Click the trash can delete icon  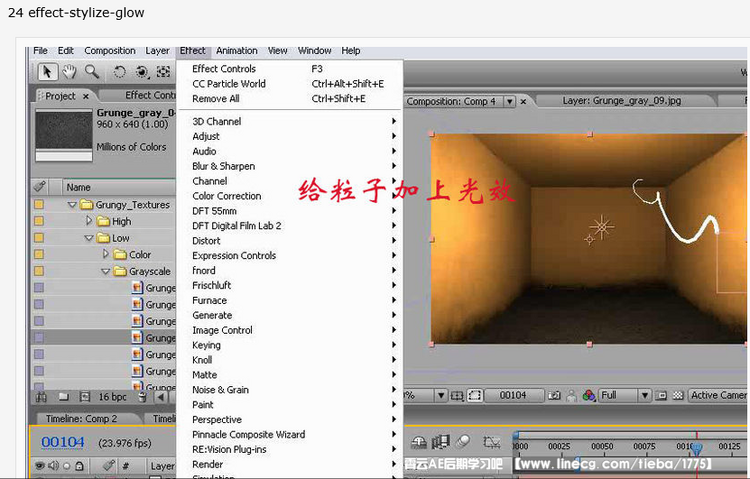[x=142, y=397]
